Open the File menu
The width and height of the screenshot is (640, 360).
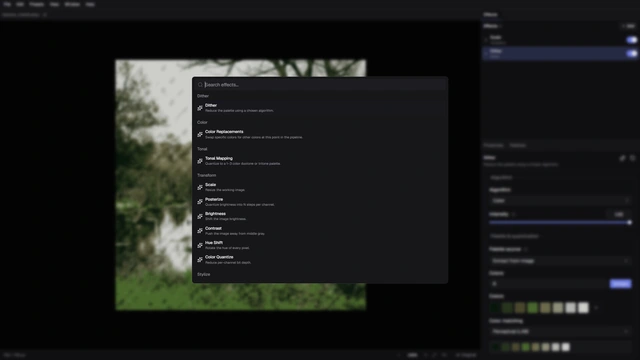pyautogui.click(x=7, y=4)
